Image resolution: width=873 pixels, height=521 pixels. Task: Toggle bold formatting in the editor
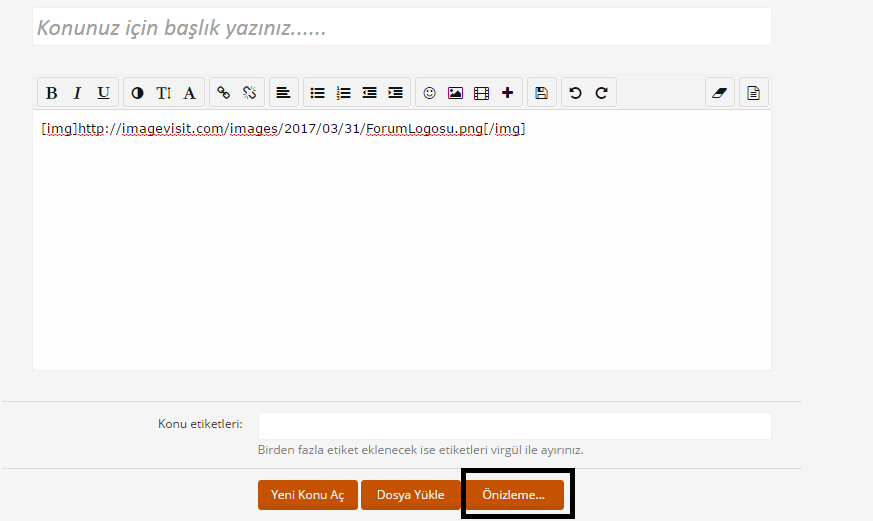[51, 93]
